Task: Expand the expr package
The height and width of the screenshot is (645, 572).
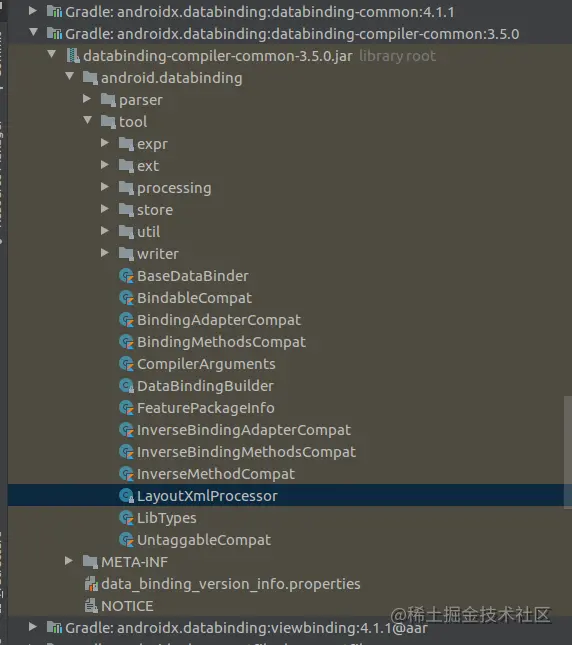Action: tap(105, 143)
